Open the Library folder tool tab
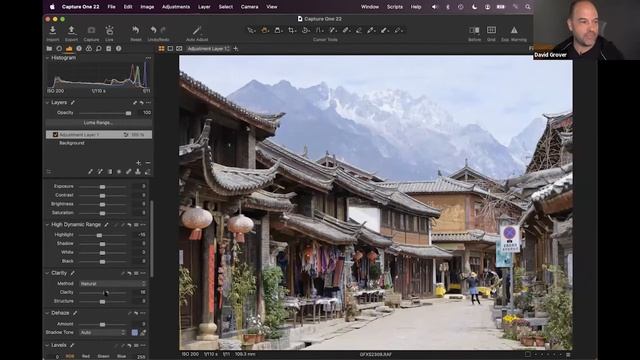This screenshot has height=360, width=640. [49, 49]
